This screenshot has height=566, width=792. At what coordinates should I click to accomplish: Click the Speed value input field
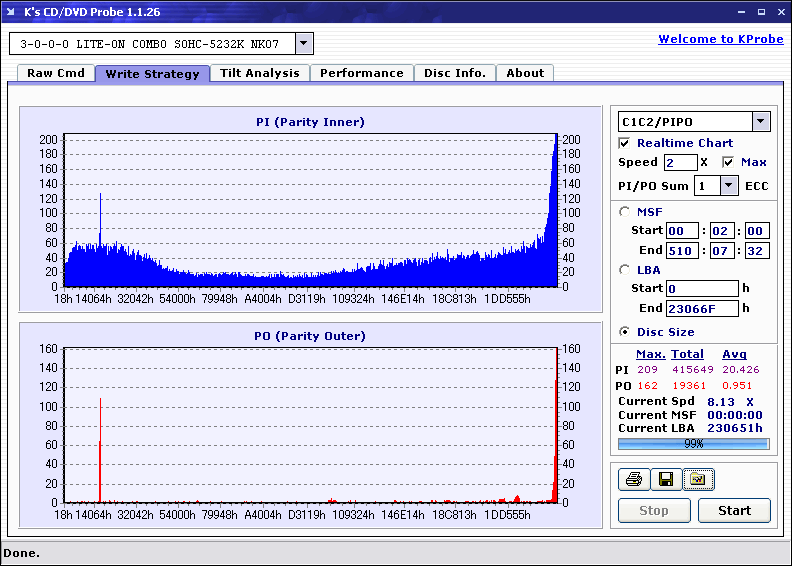(x=680, y=162)
